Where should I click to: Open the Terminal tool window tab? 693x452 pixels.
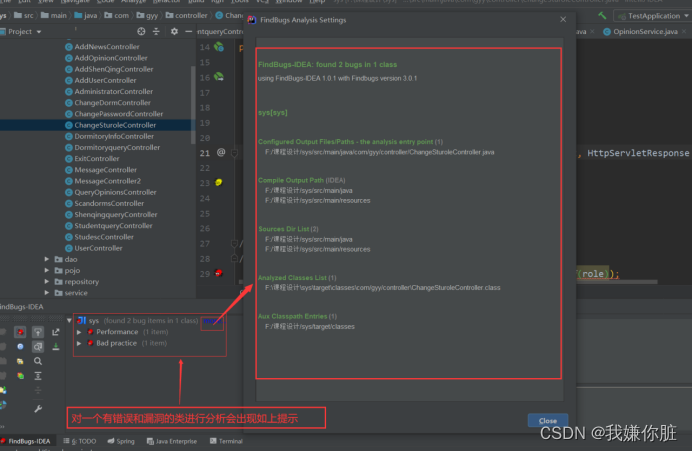click(226, 441)
